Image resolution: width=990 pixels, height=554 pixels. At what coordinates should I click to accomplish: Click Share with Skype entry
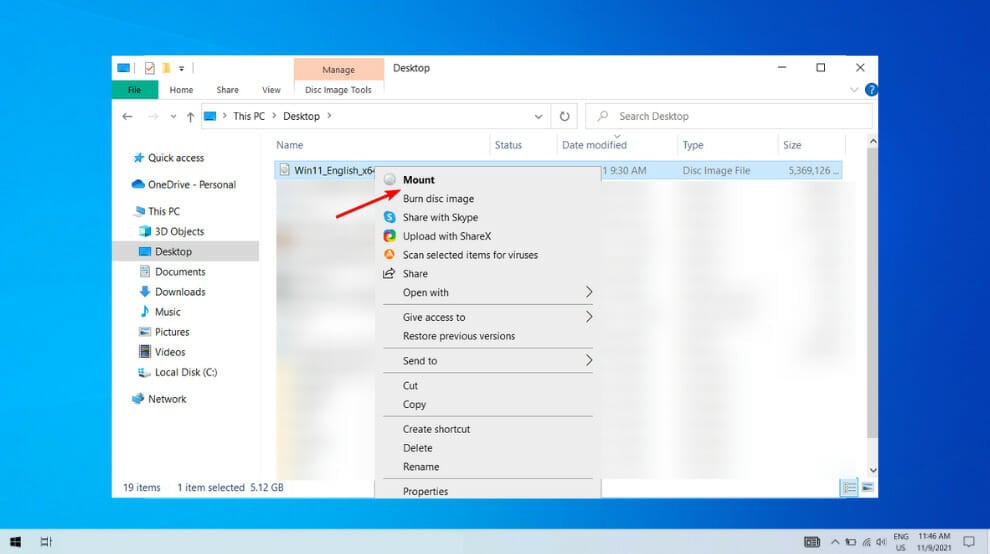440,217
